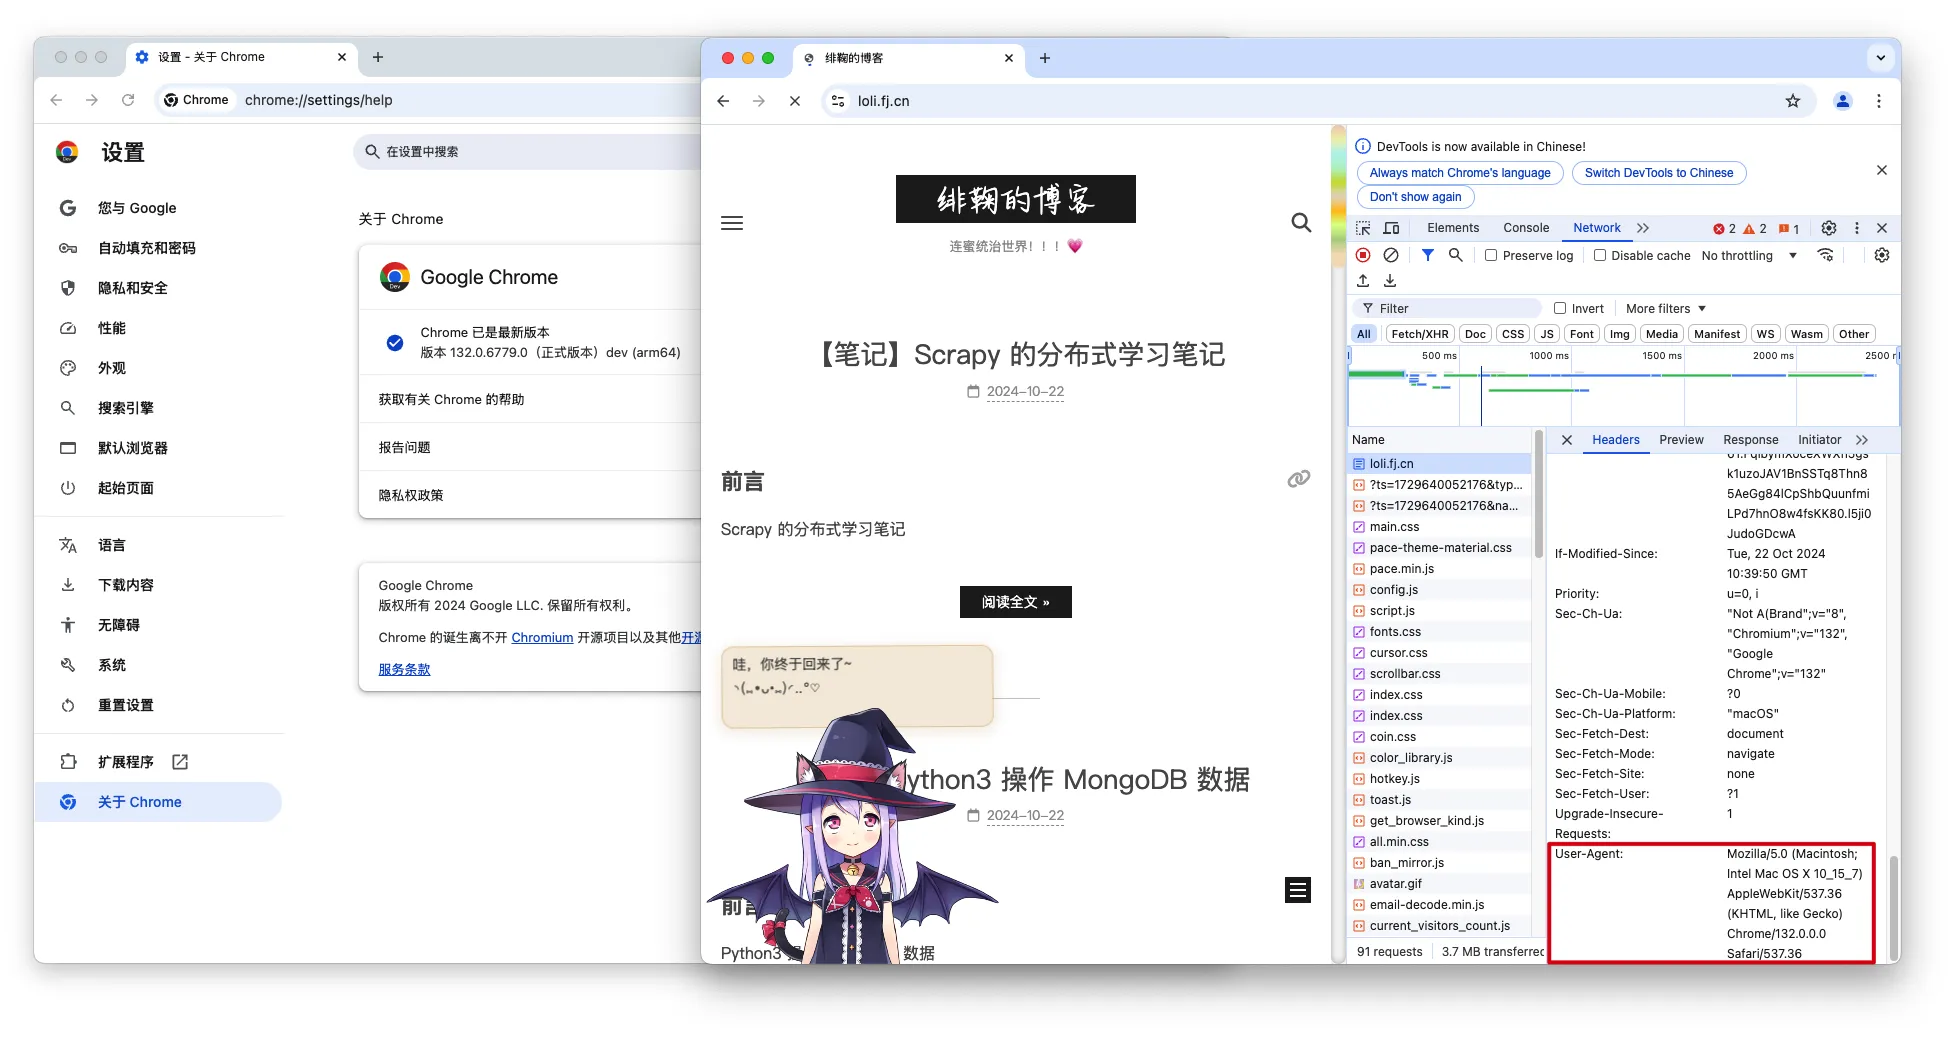1957x1038 pixels.
Task: Copy the 前言 heading link icon
Action: [1299, 479]
